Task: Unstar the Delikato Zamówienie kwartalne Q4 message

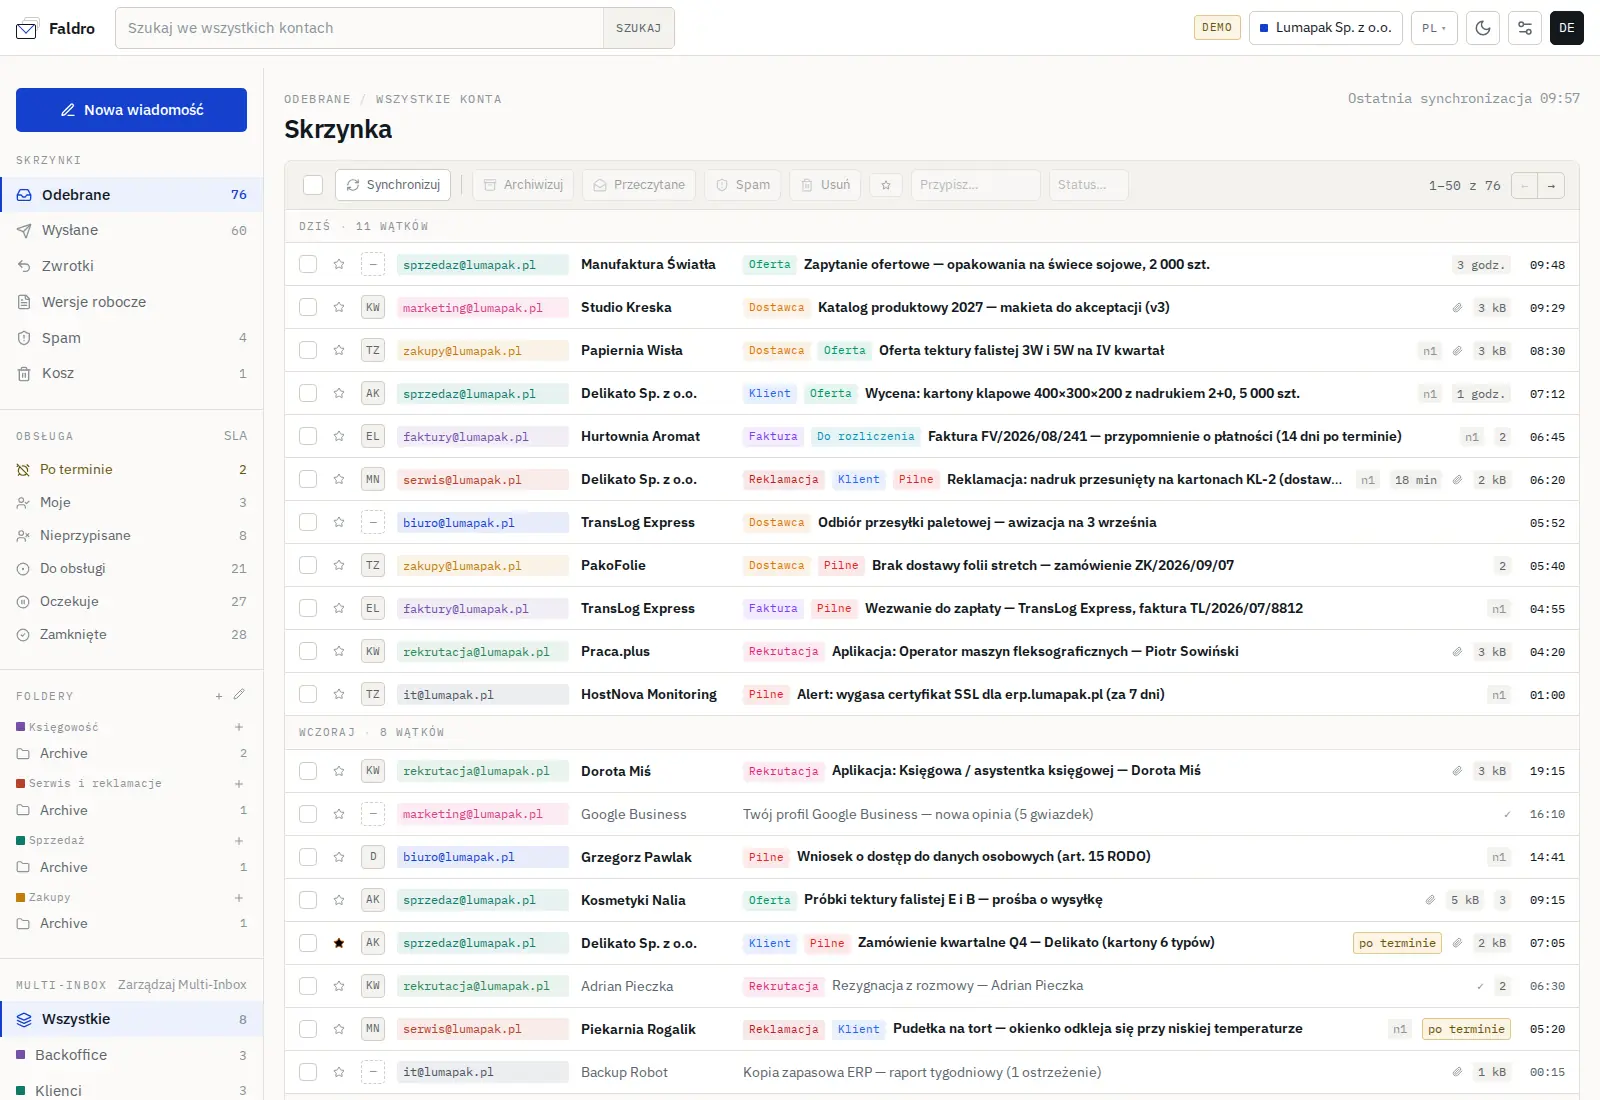Action: pyautogui.click(x=339, y=943)
